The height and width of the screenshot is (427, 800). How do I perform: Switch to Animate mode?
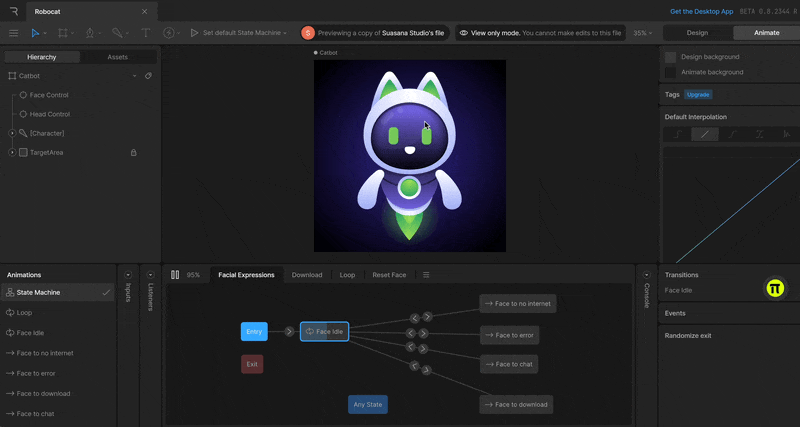[766, 33]
